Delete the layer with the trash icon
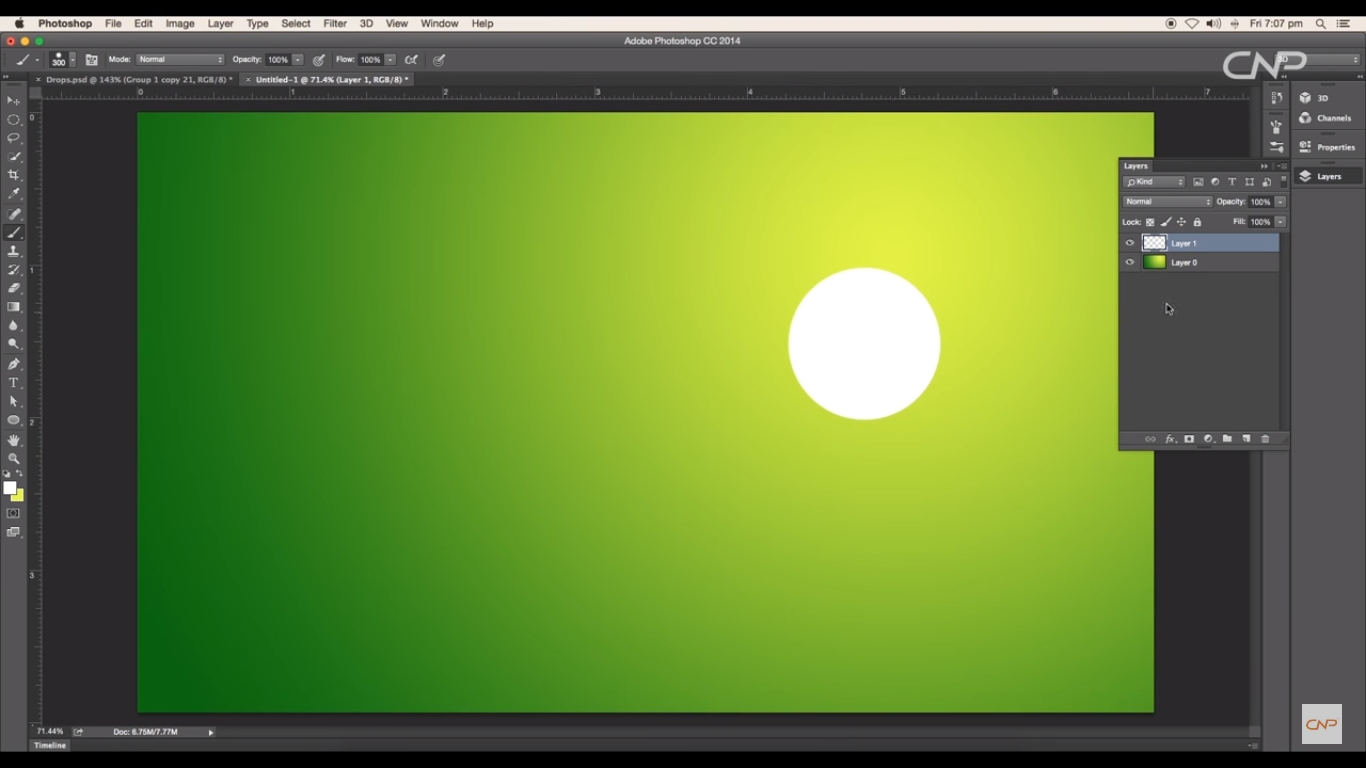This screenshot has height=768, width=1366. (1265, 439)
